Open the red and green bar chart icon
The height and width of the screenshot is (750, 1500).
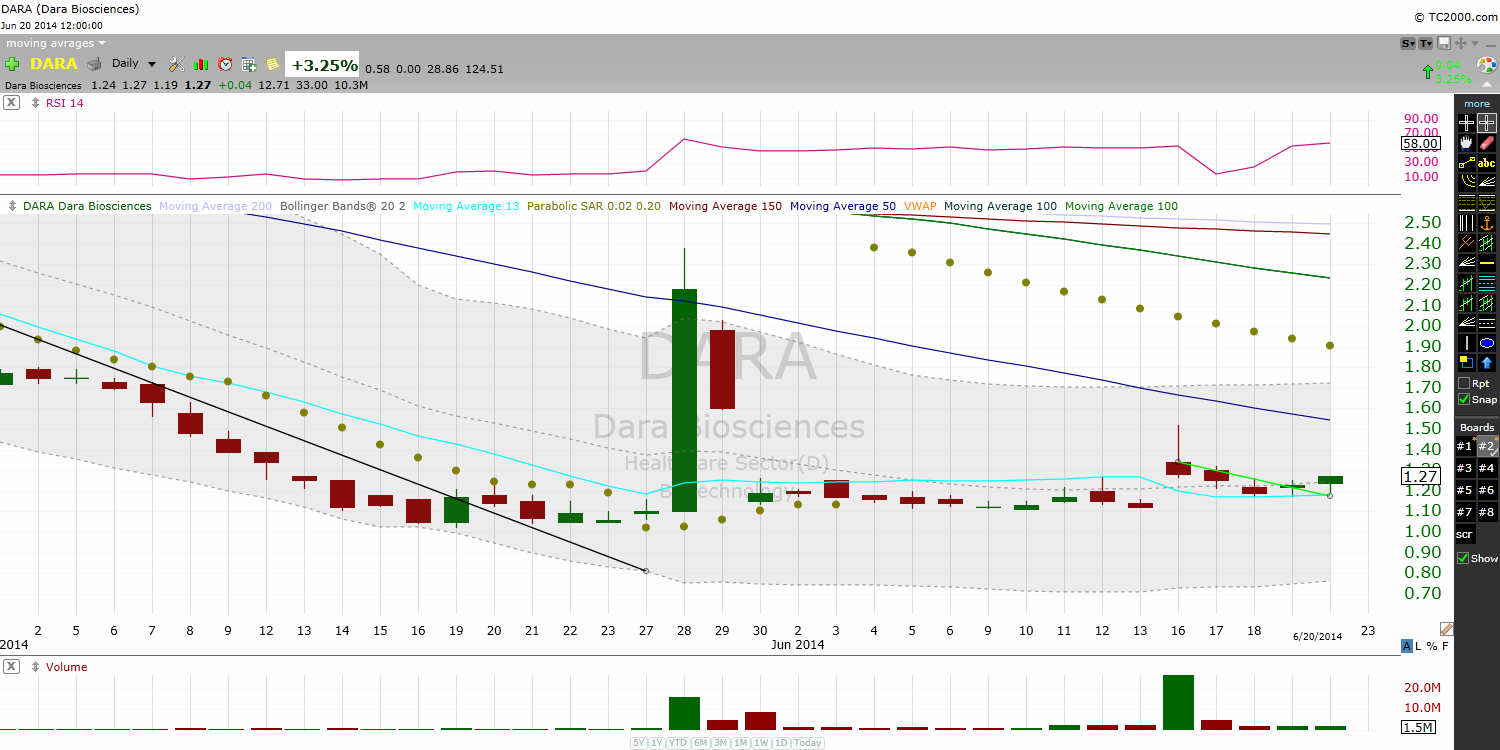(x=200, y=64)
